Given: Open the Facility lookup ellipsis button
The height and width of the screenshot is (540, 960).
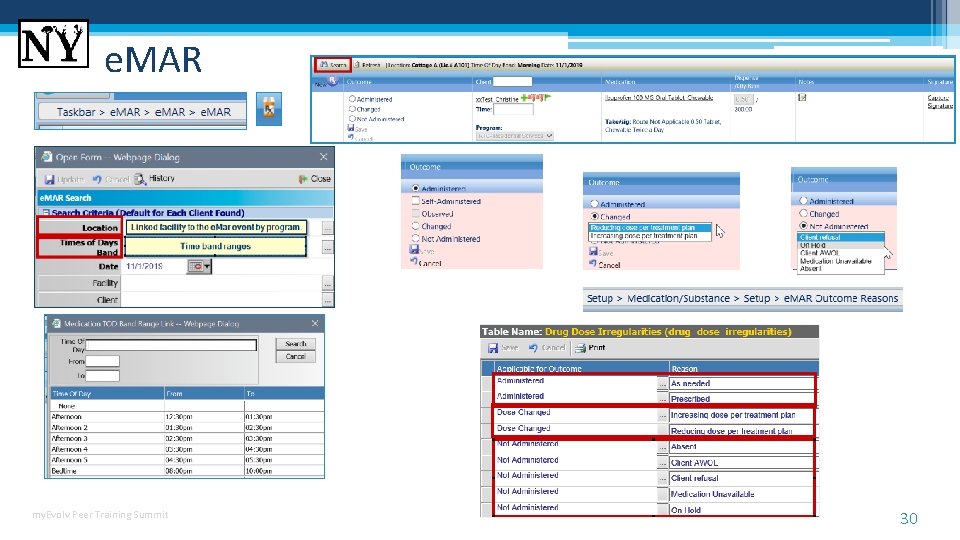Looking at the screenshot, I should point(328,283).
